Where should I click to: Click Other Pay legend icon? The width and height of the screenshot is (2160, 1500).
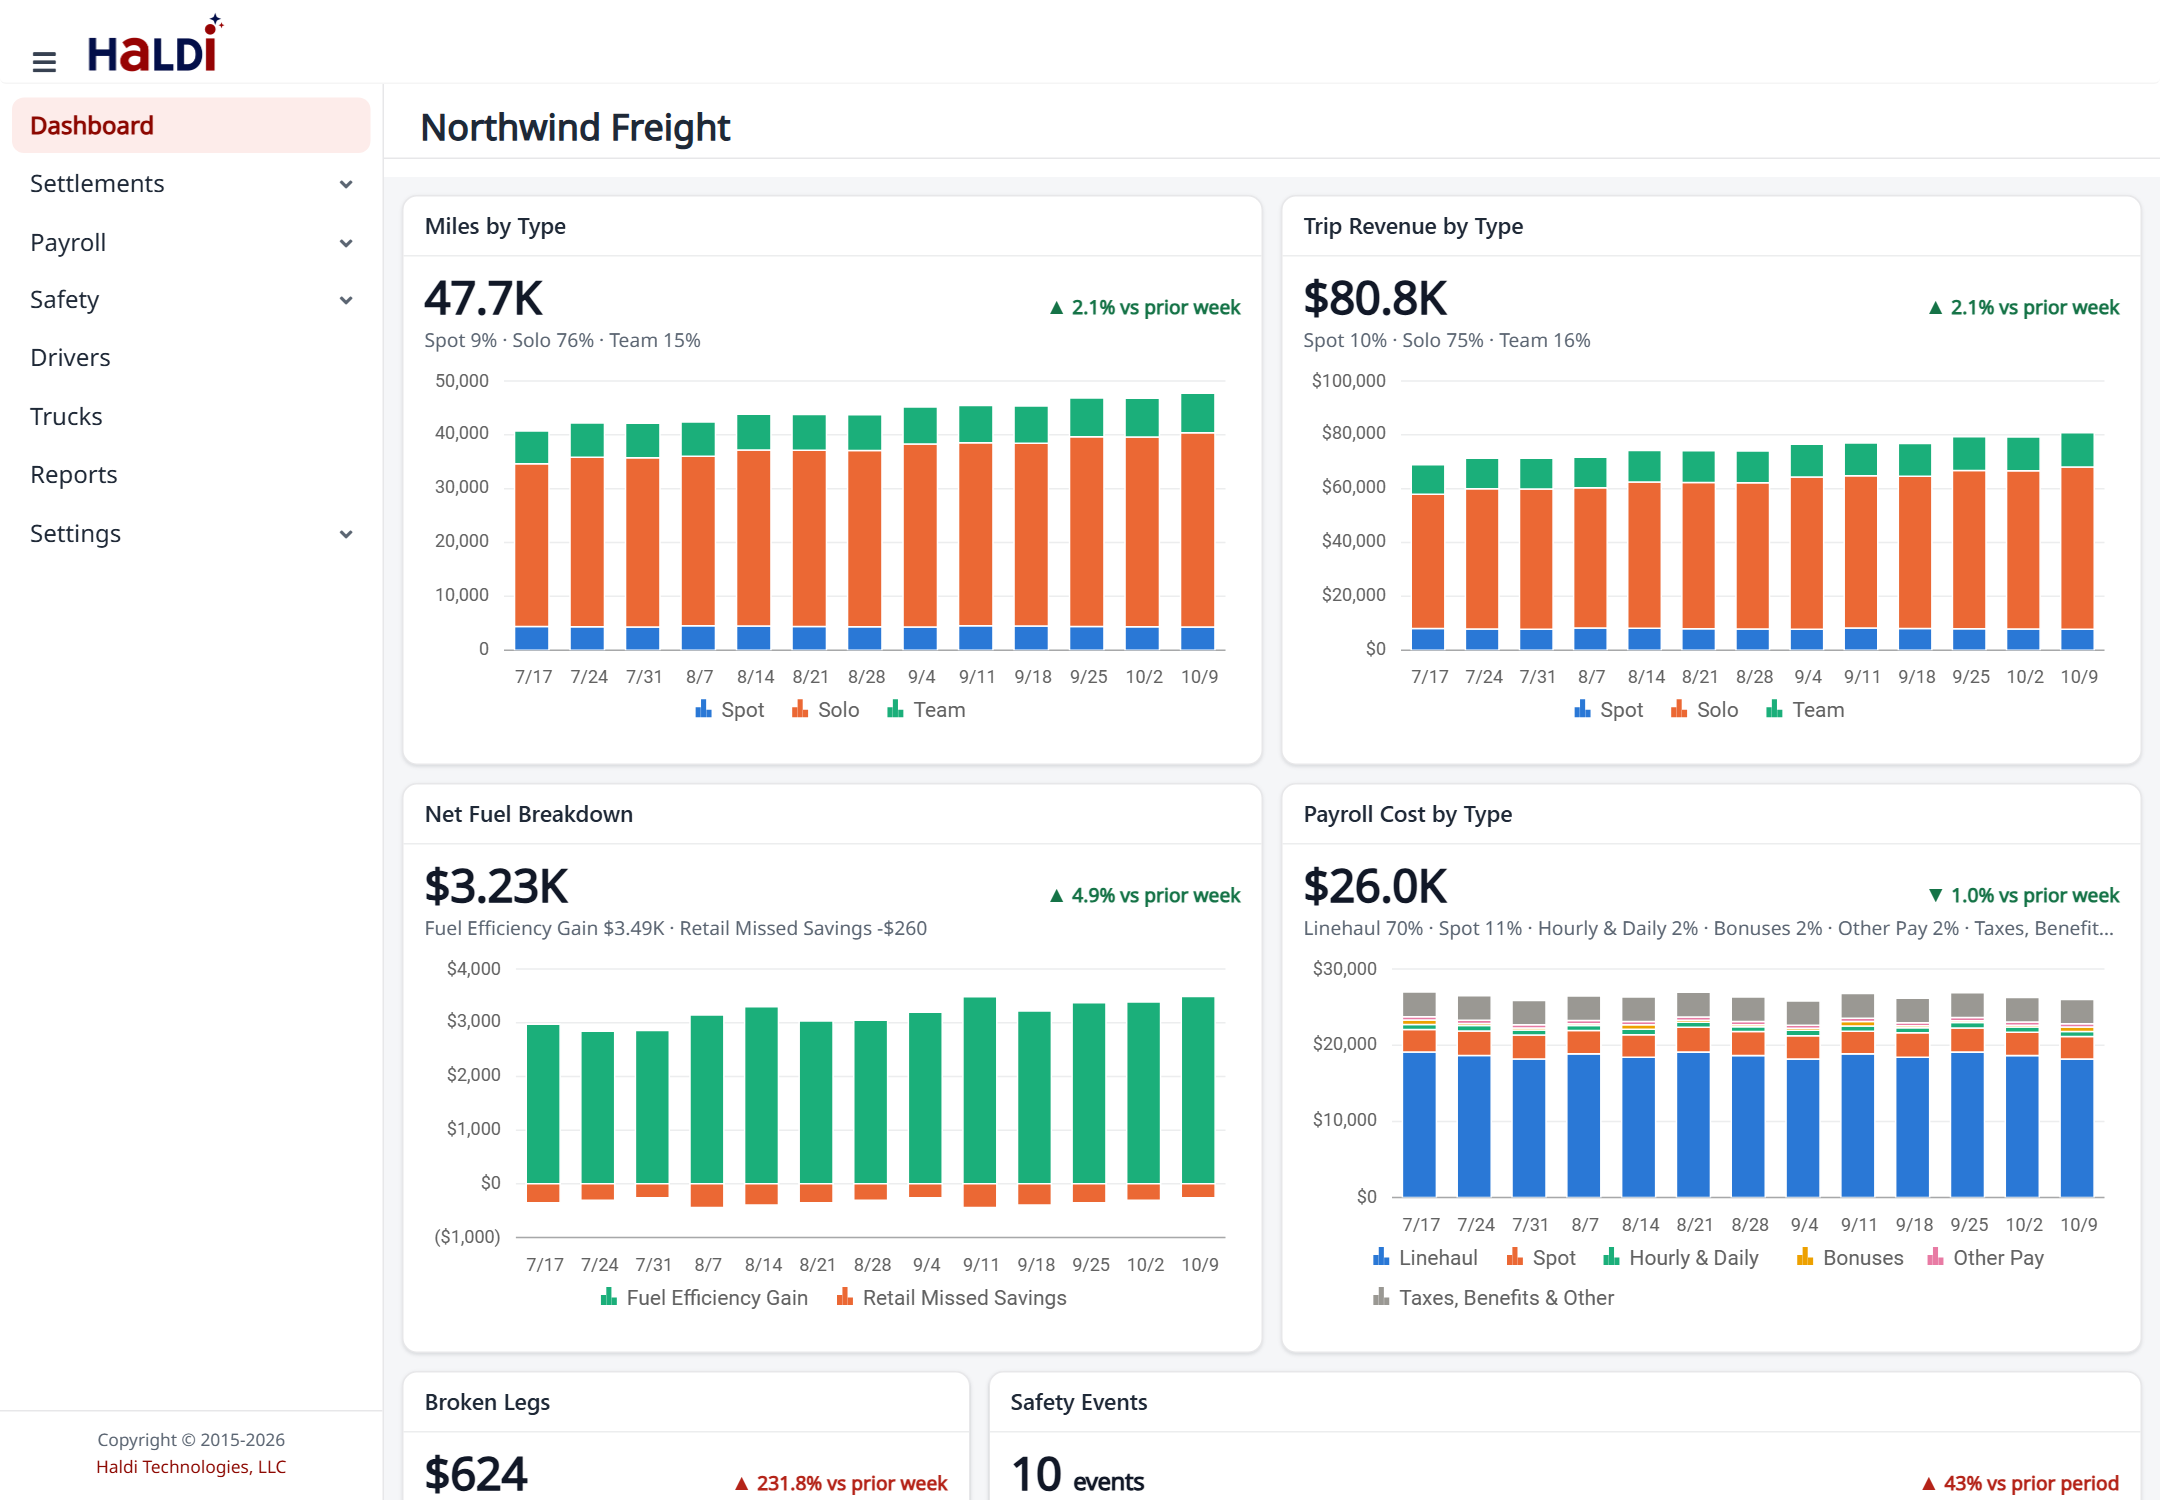click(1935, 1257)
